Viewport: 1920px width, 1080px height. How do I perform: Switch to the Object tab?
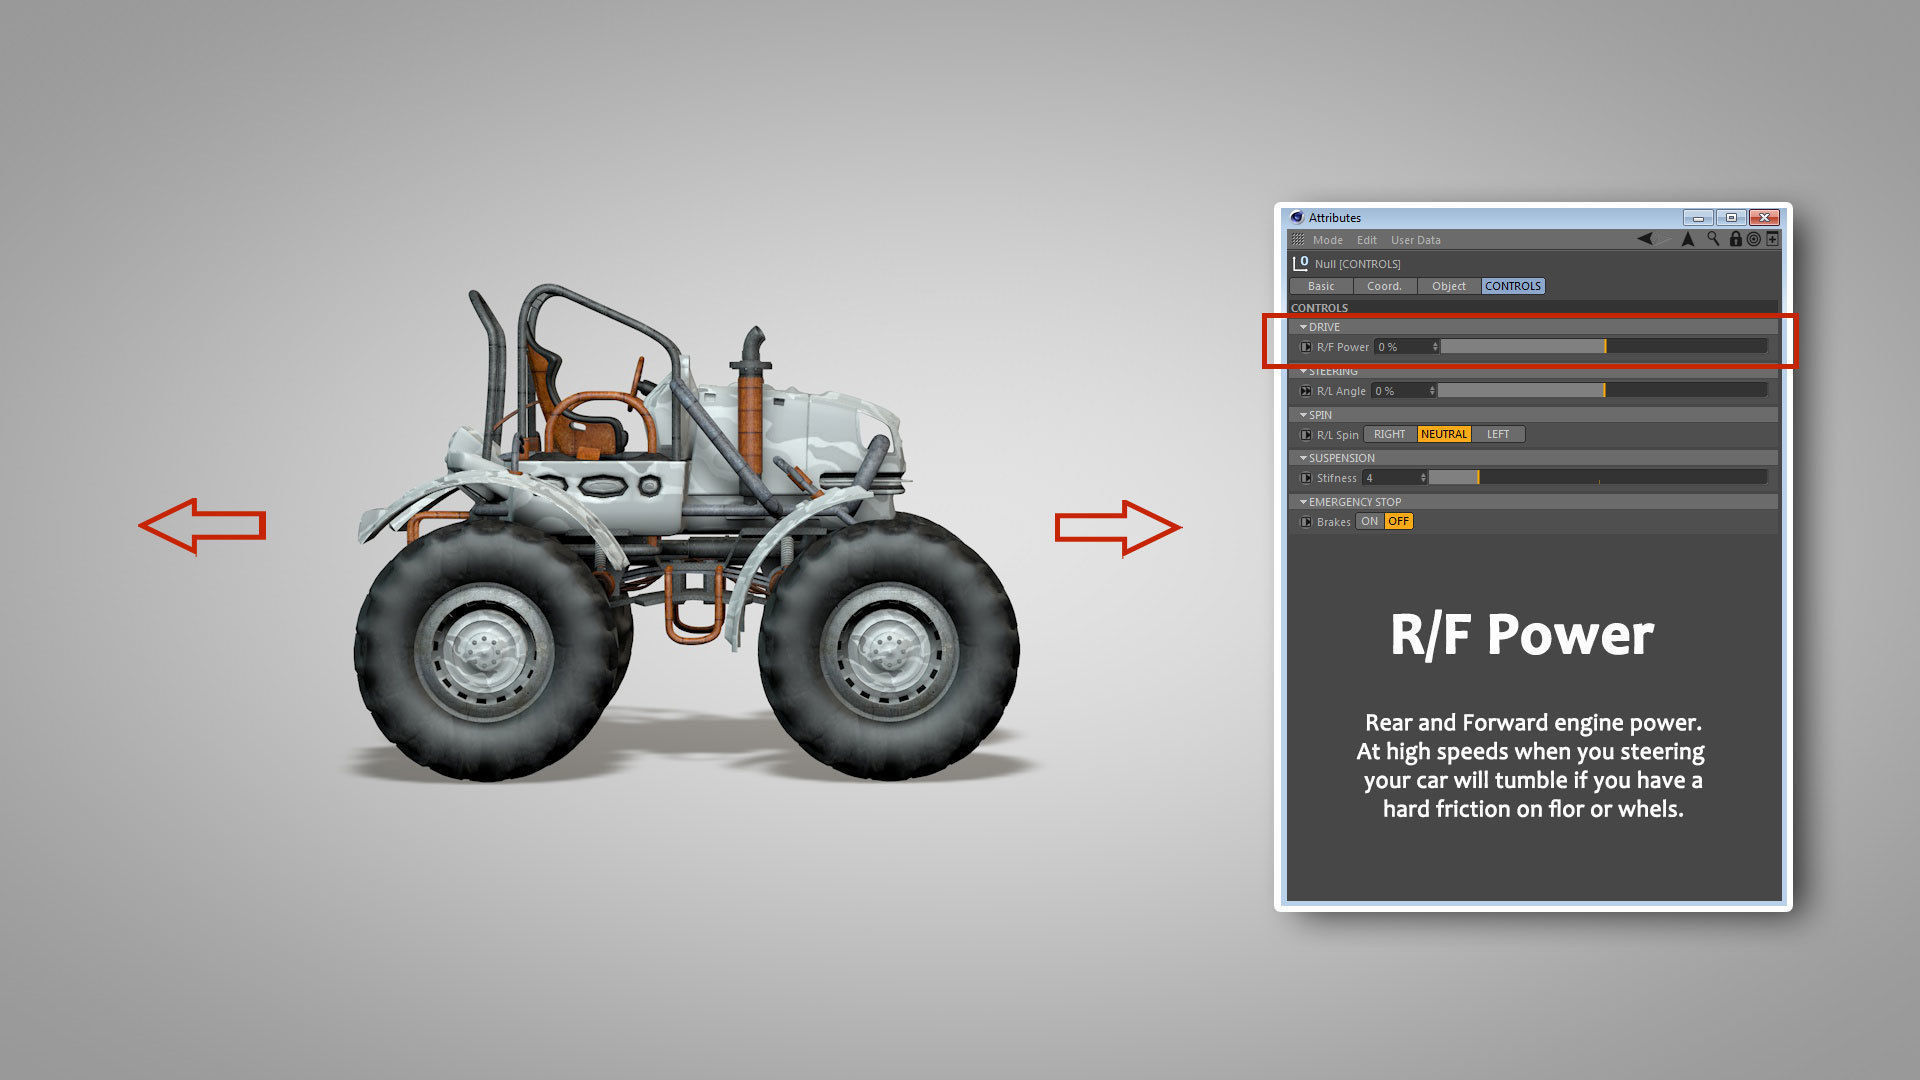tap(1448, 286)
